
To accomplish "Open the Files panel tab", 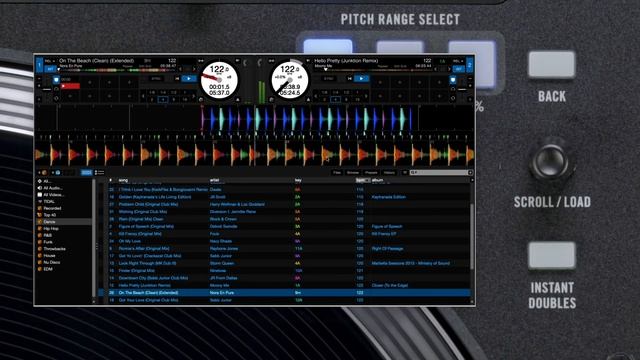I will [x=337, y=173].
